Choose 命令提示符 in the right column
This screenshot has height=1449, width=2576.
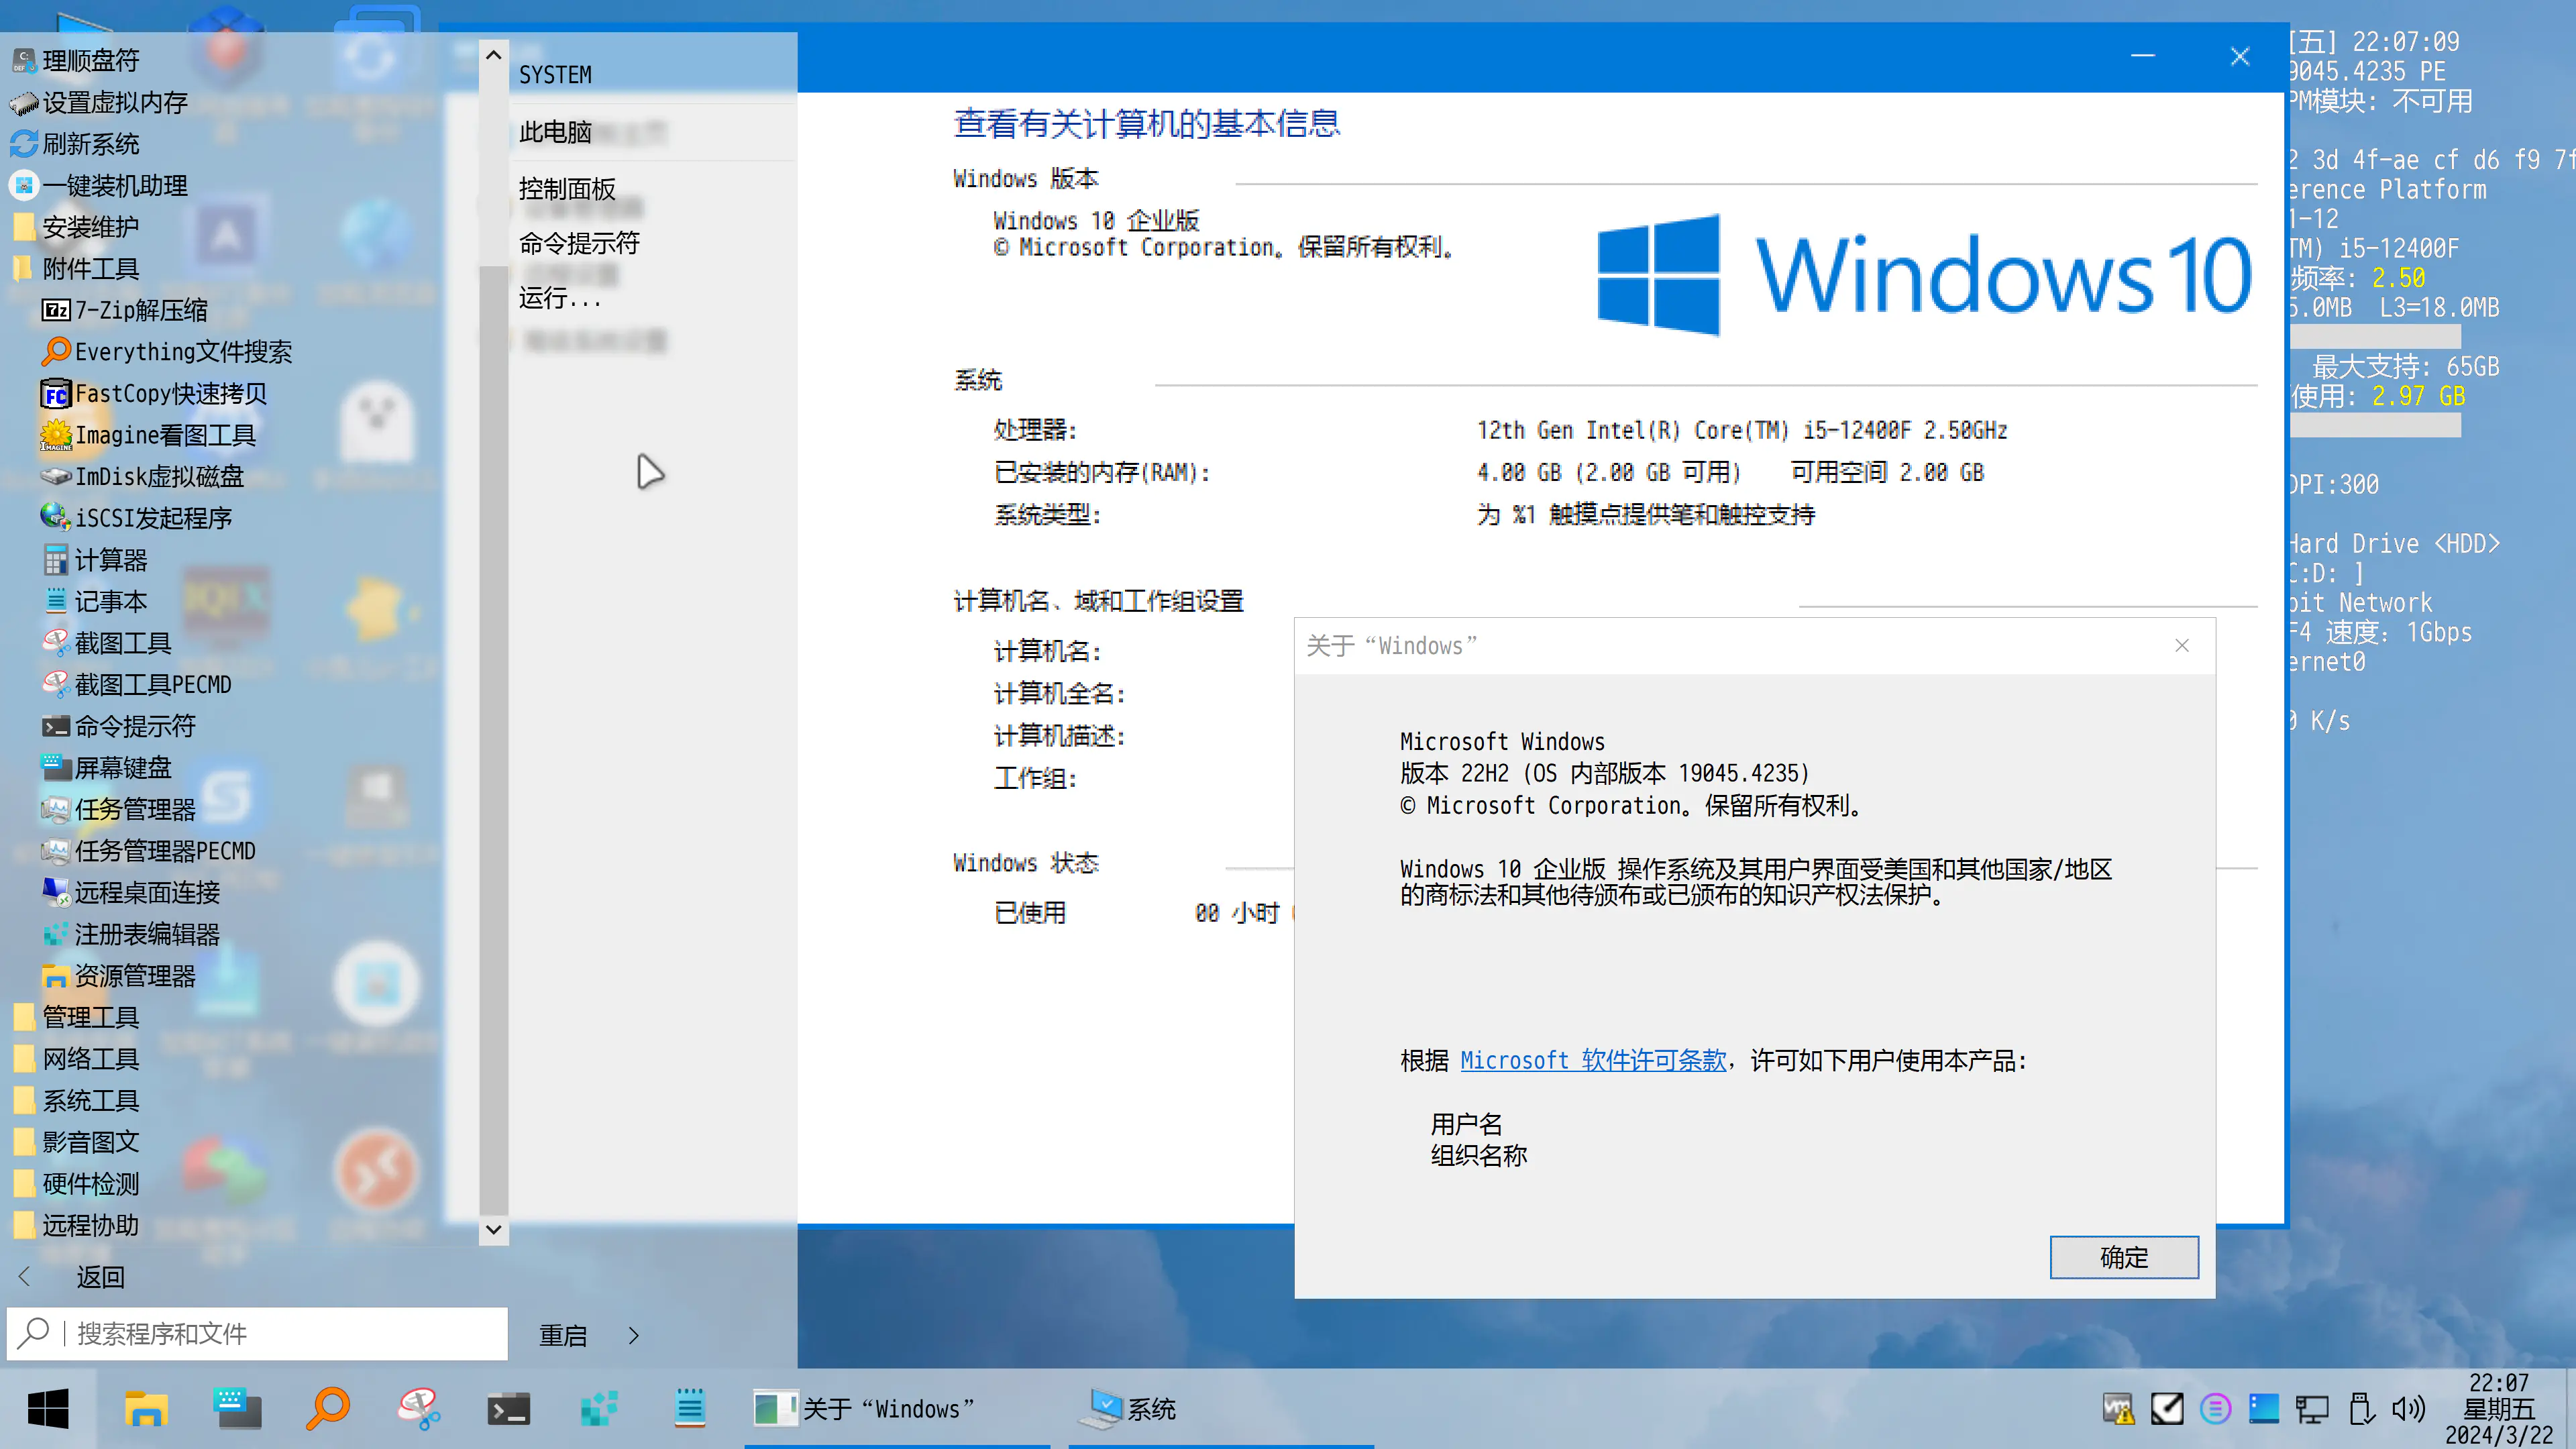point(579,243)
